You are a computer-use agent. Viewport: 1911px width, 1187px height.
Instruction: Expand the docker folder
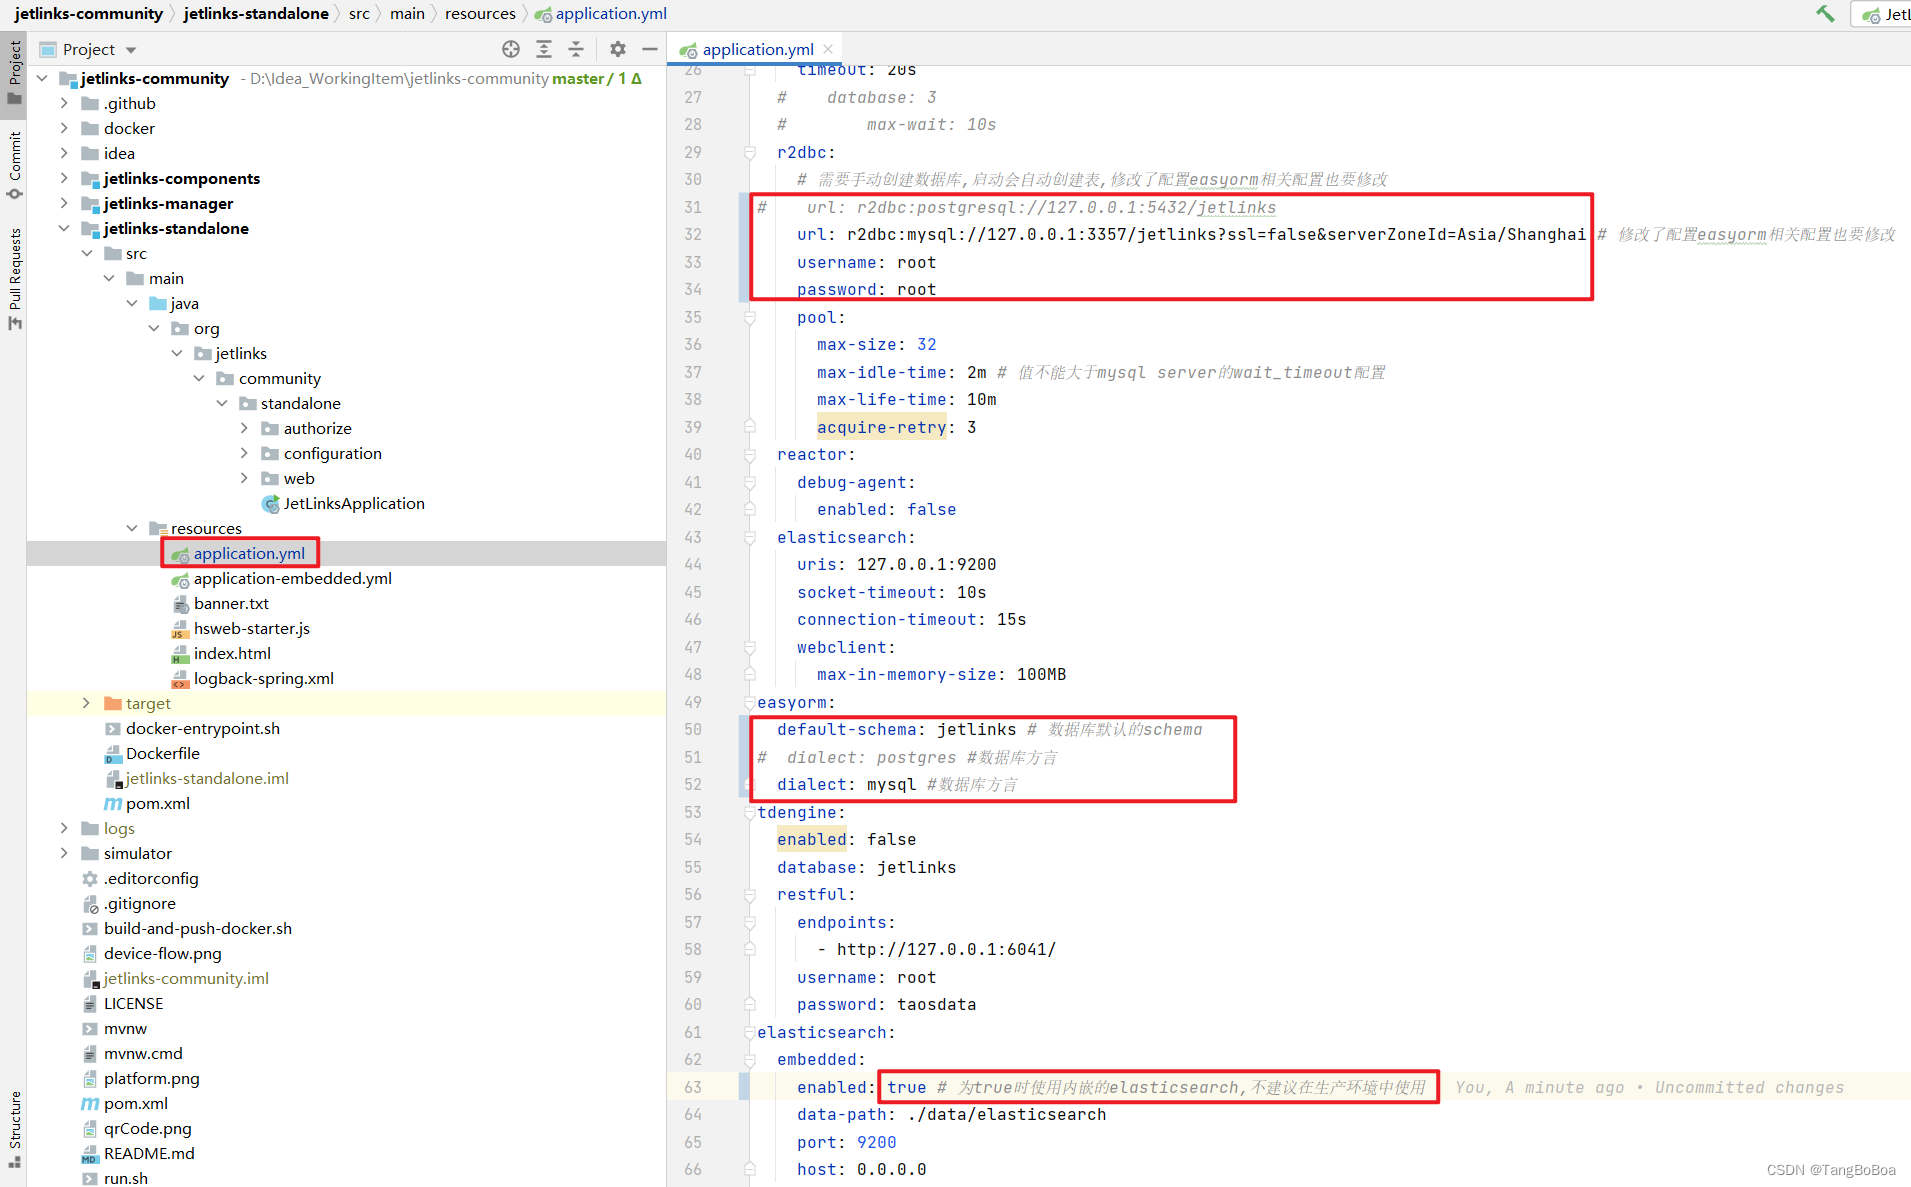(x=64, y=128)
